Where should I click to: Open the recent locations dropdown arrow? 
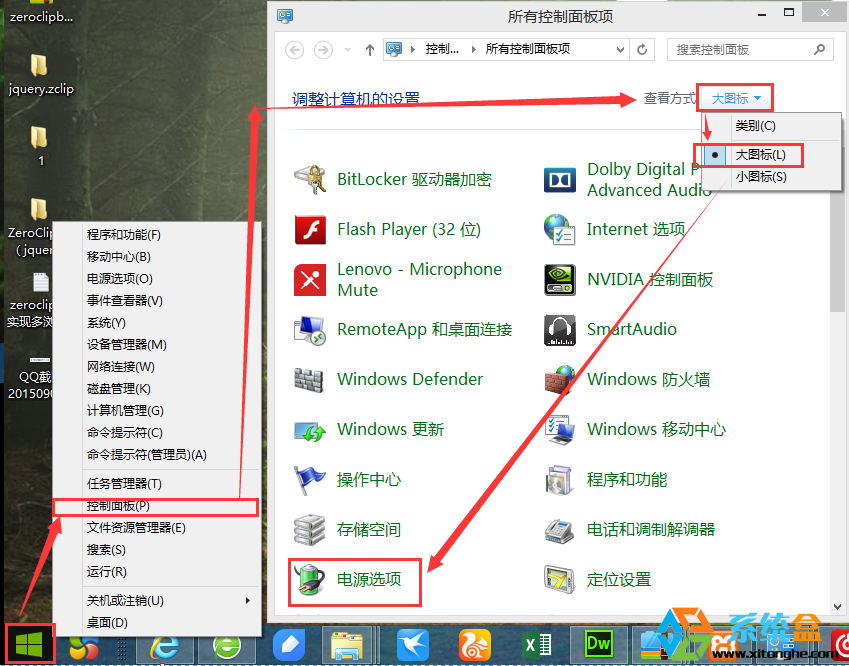tap(348, 50)
